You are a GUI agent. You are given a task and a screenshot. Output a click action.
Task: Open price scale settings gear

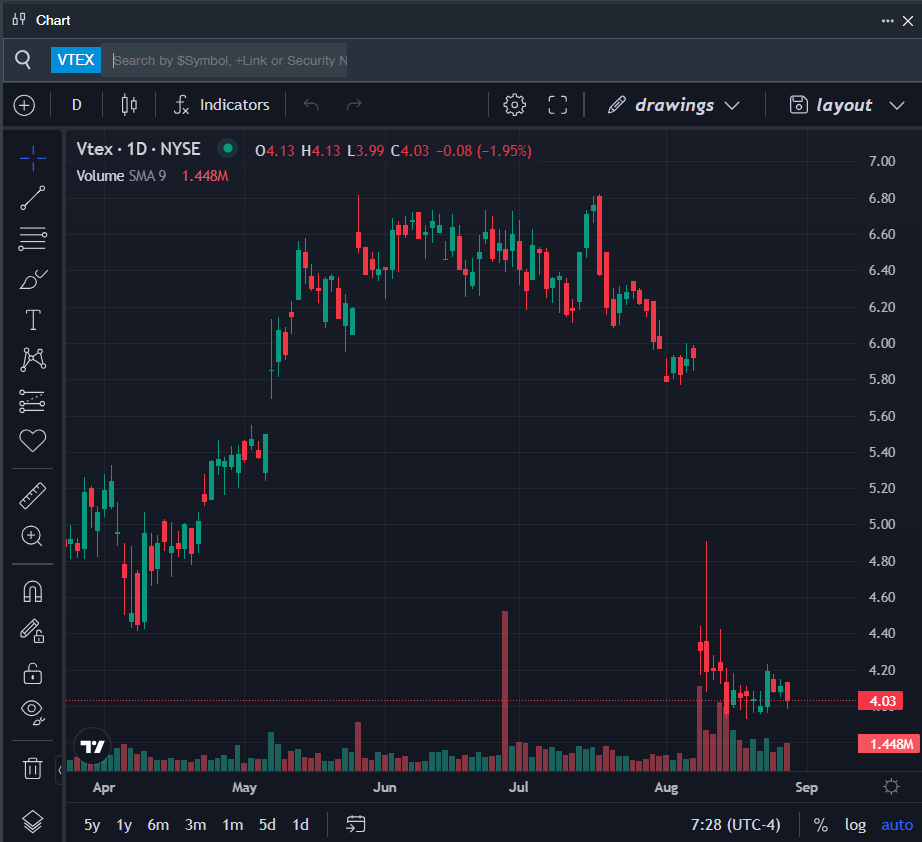tap(891, 787)
